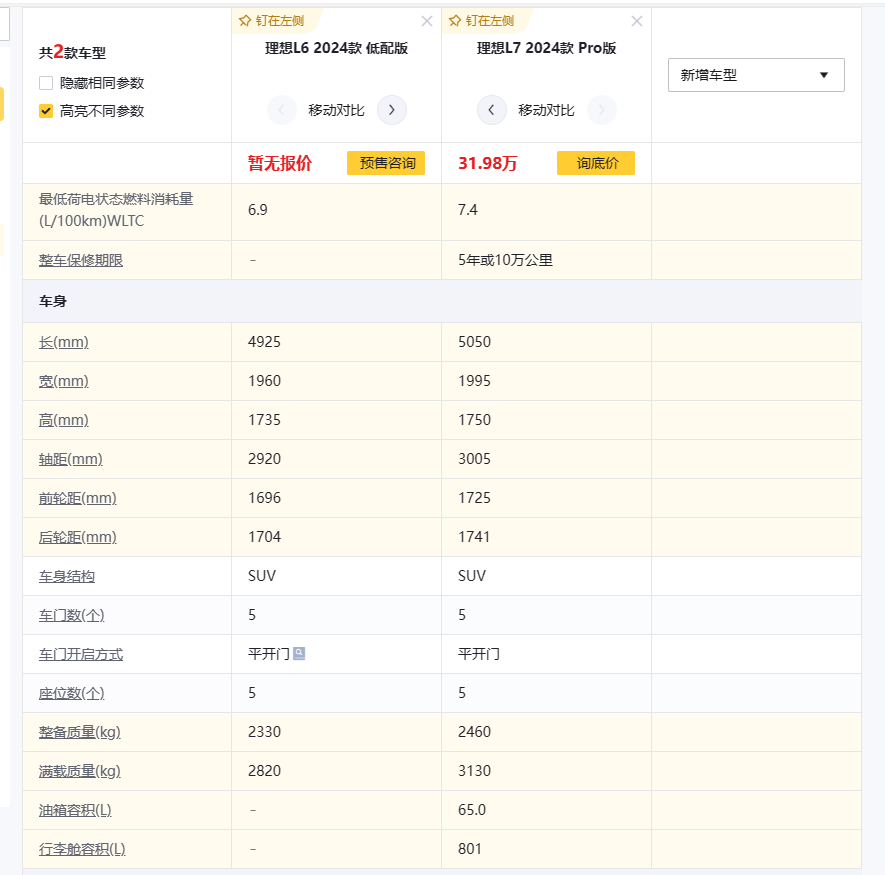Click the 最低荷电状态燃料消耗量 row label
Image resolution: width=885 pixels, height=875 pixels.
pos(116,210)
